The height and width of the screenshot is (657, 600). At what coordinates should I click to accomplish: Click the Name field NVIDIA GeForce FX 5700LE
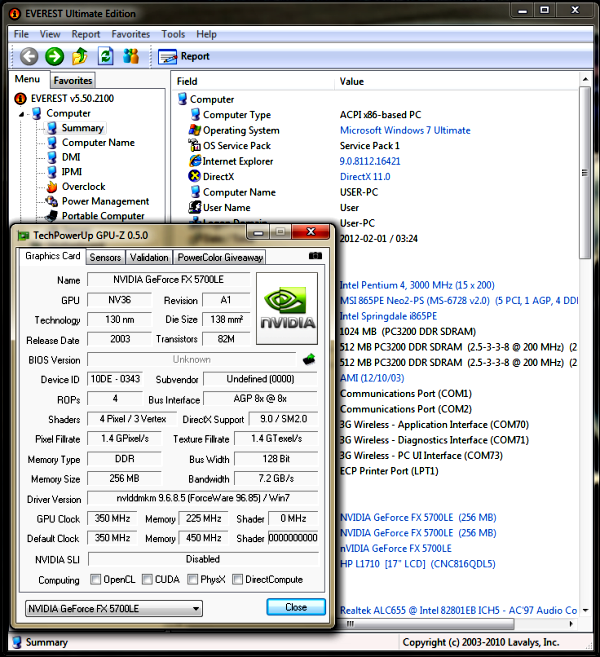tap(168, 279)
